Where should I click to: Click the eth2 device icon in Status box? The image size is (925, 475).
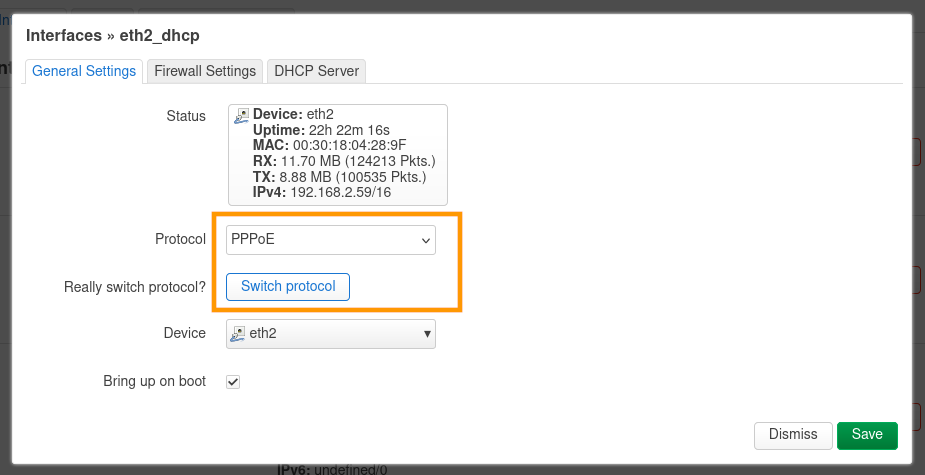tap(242, 116)
